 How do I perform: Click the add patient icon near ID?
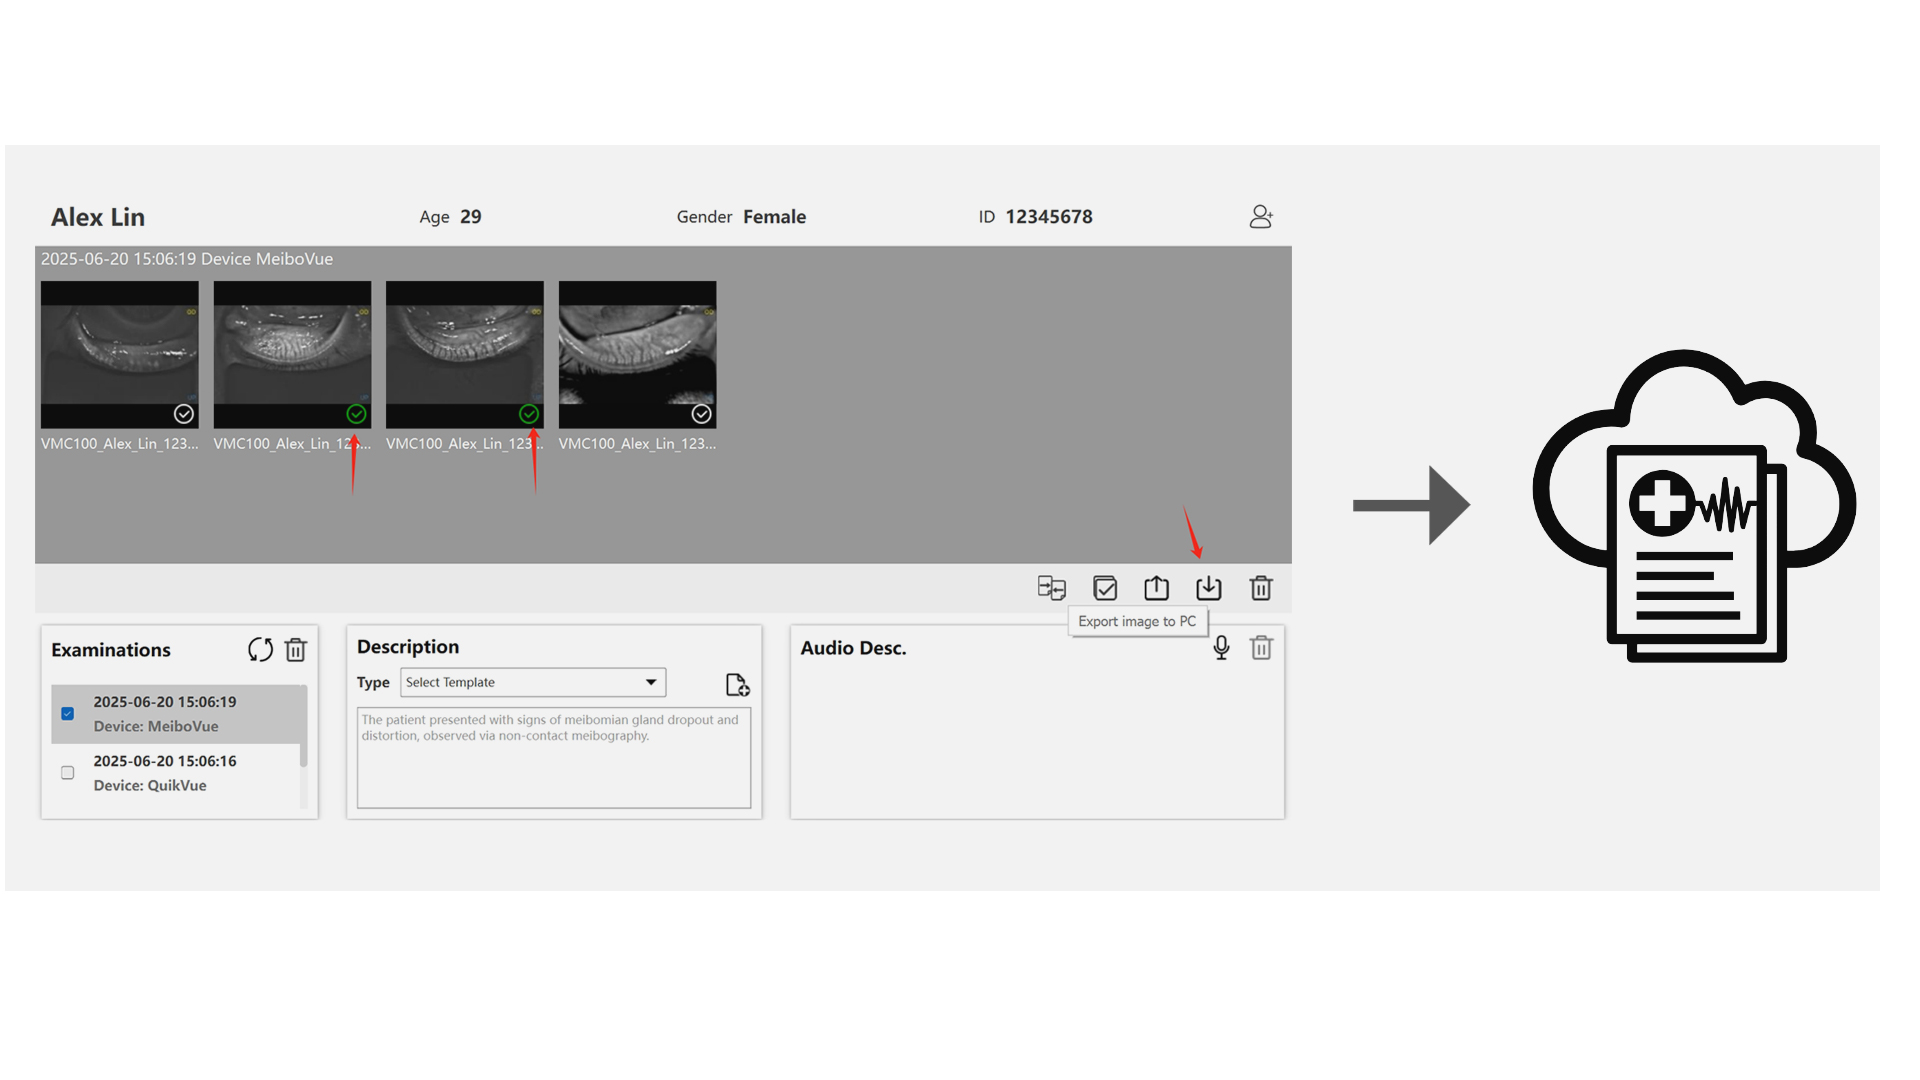click(1261, 217)
